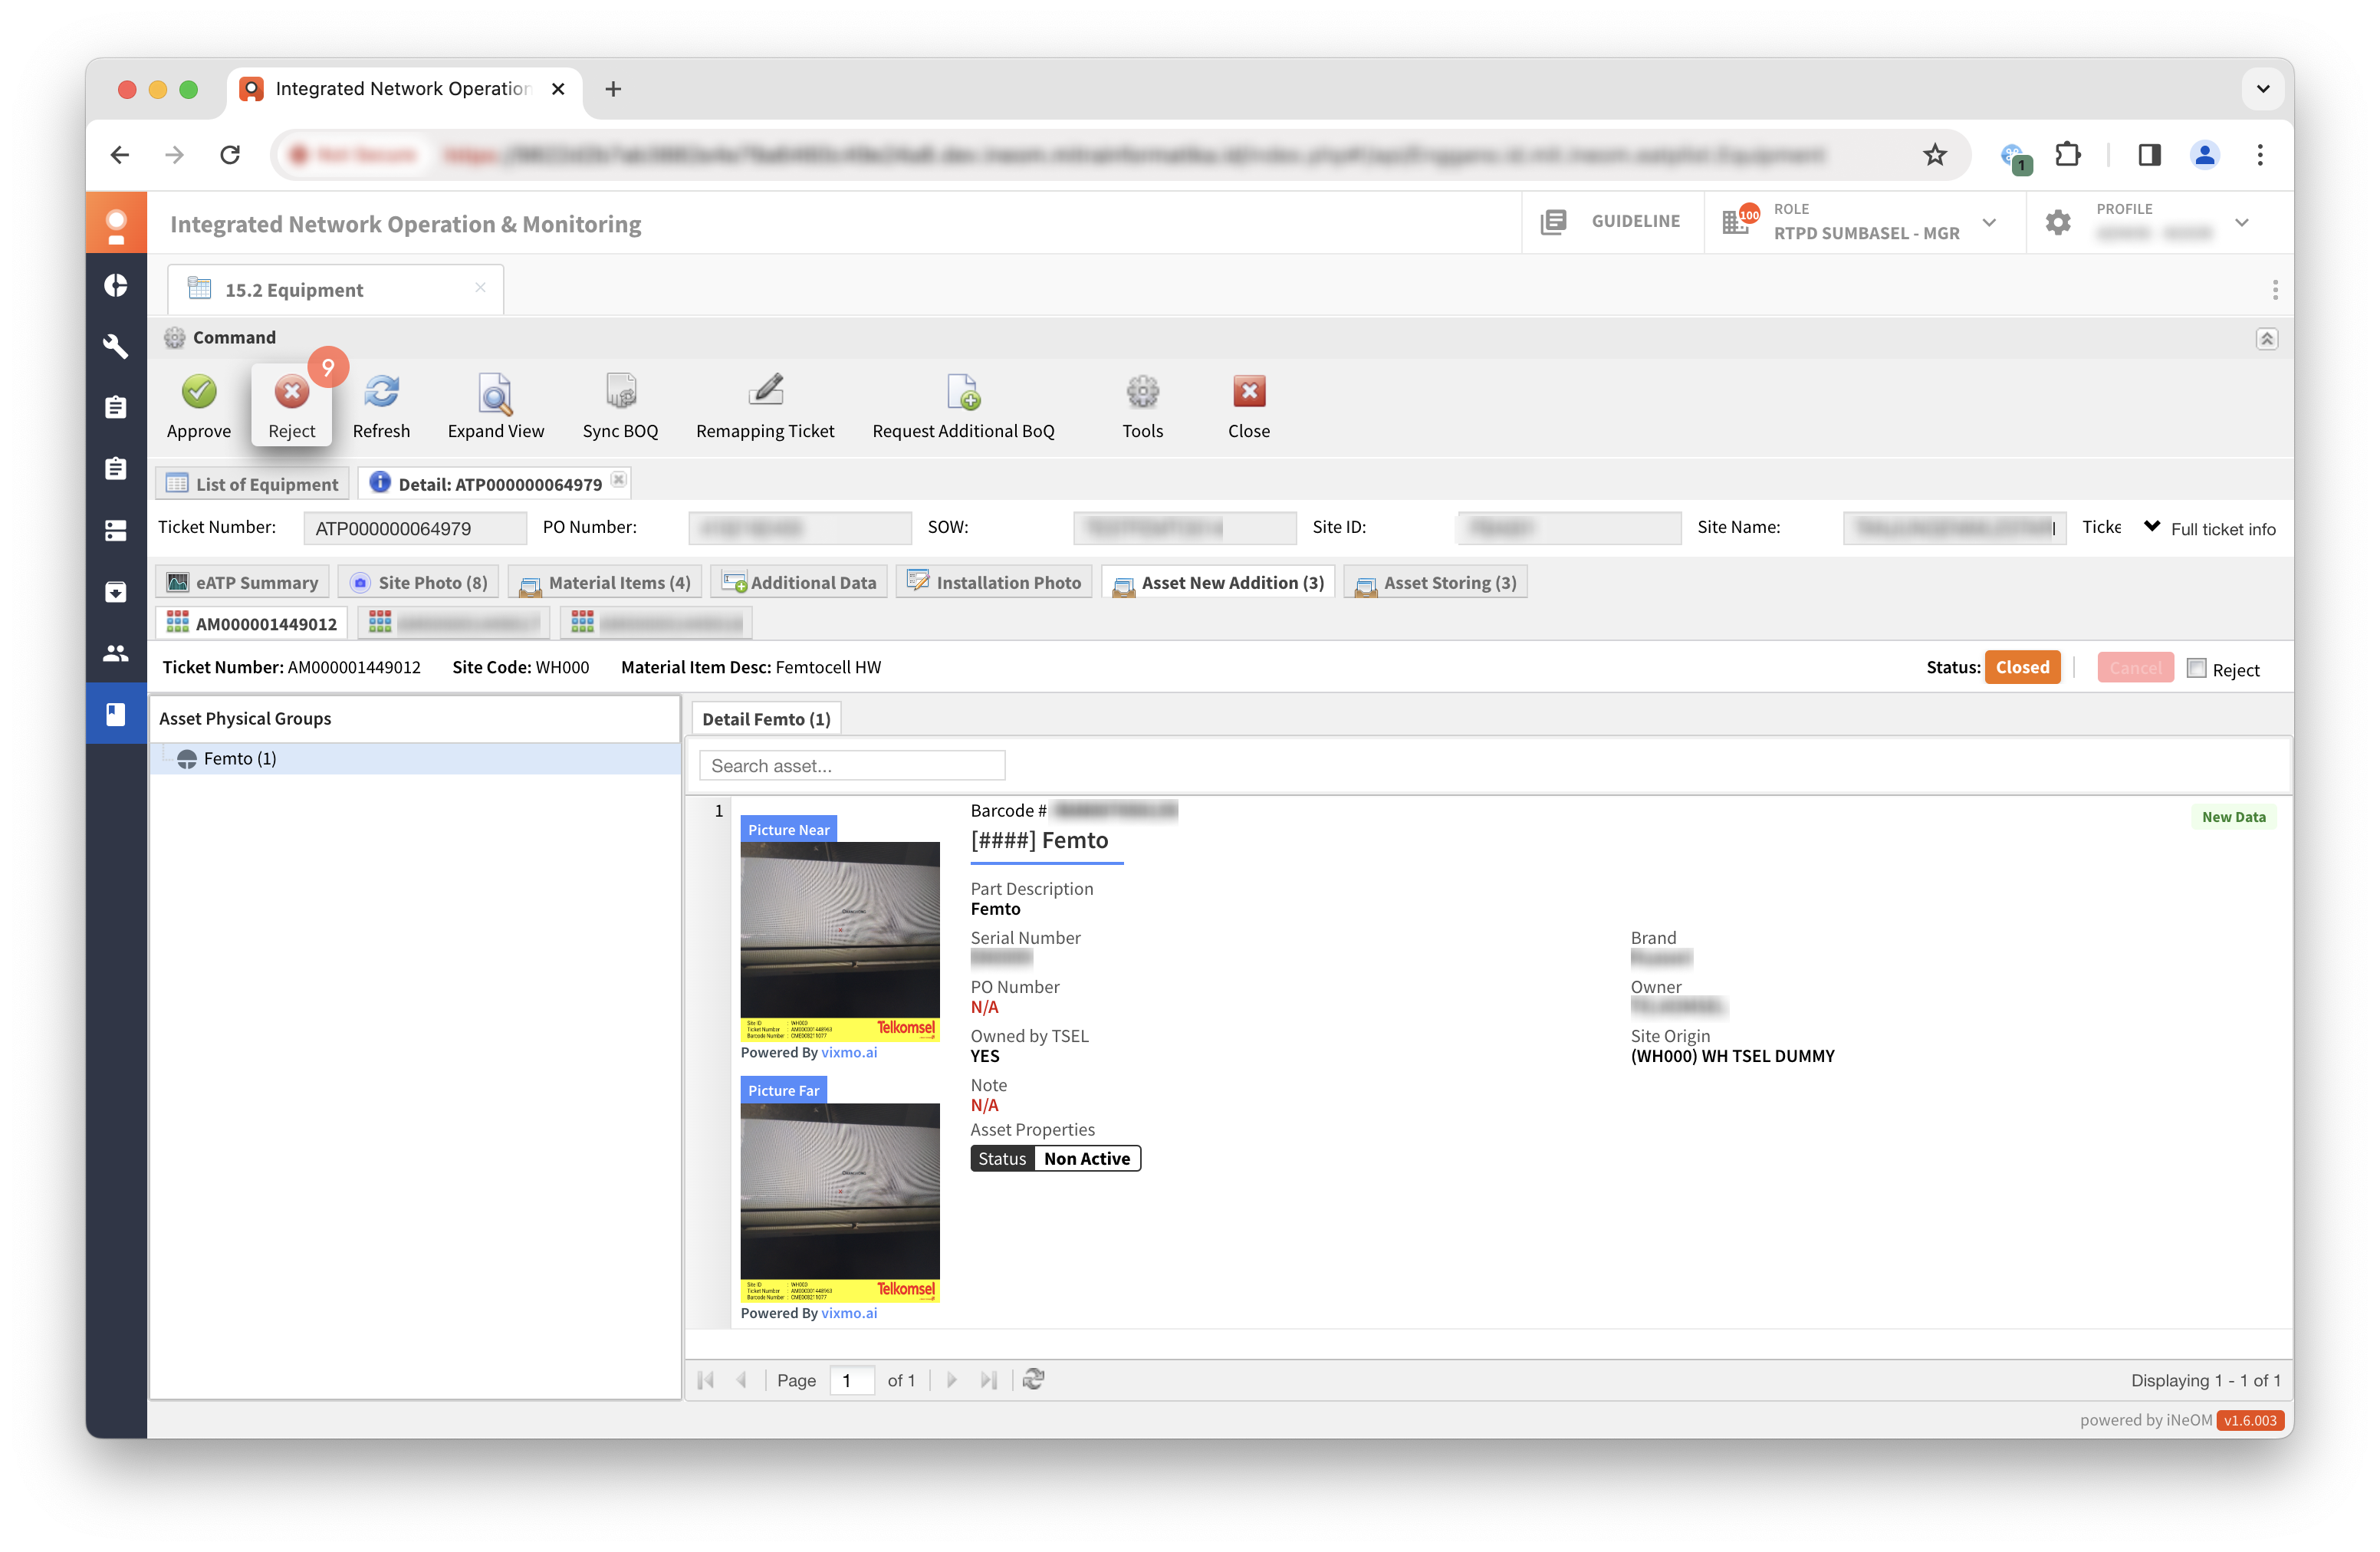The height and width of the screenshot is (1552, 2380).
Task: Open the Tools gear command
Action: pyautogui.click(x=1142, y=406)
